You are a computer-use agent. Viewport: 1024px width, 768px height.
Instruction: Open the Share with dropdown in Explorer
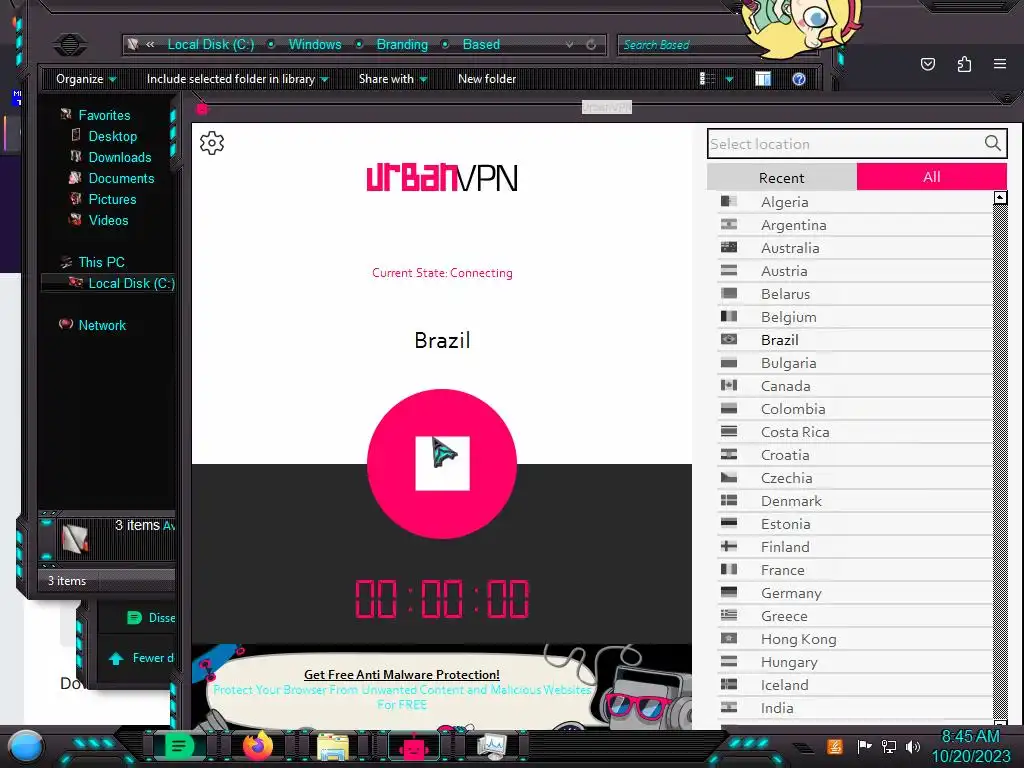coord(393,79)
